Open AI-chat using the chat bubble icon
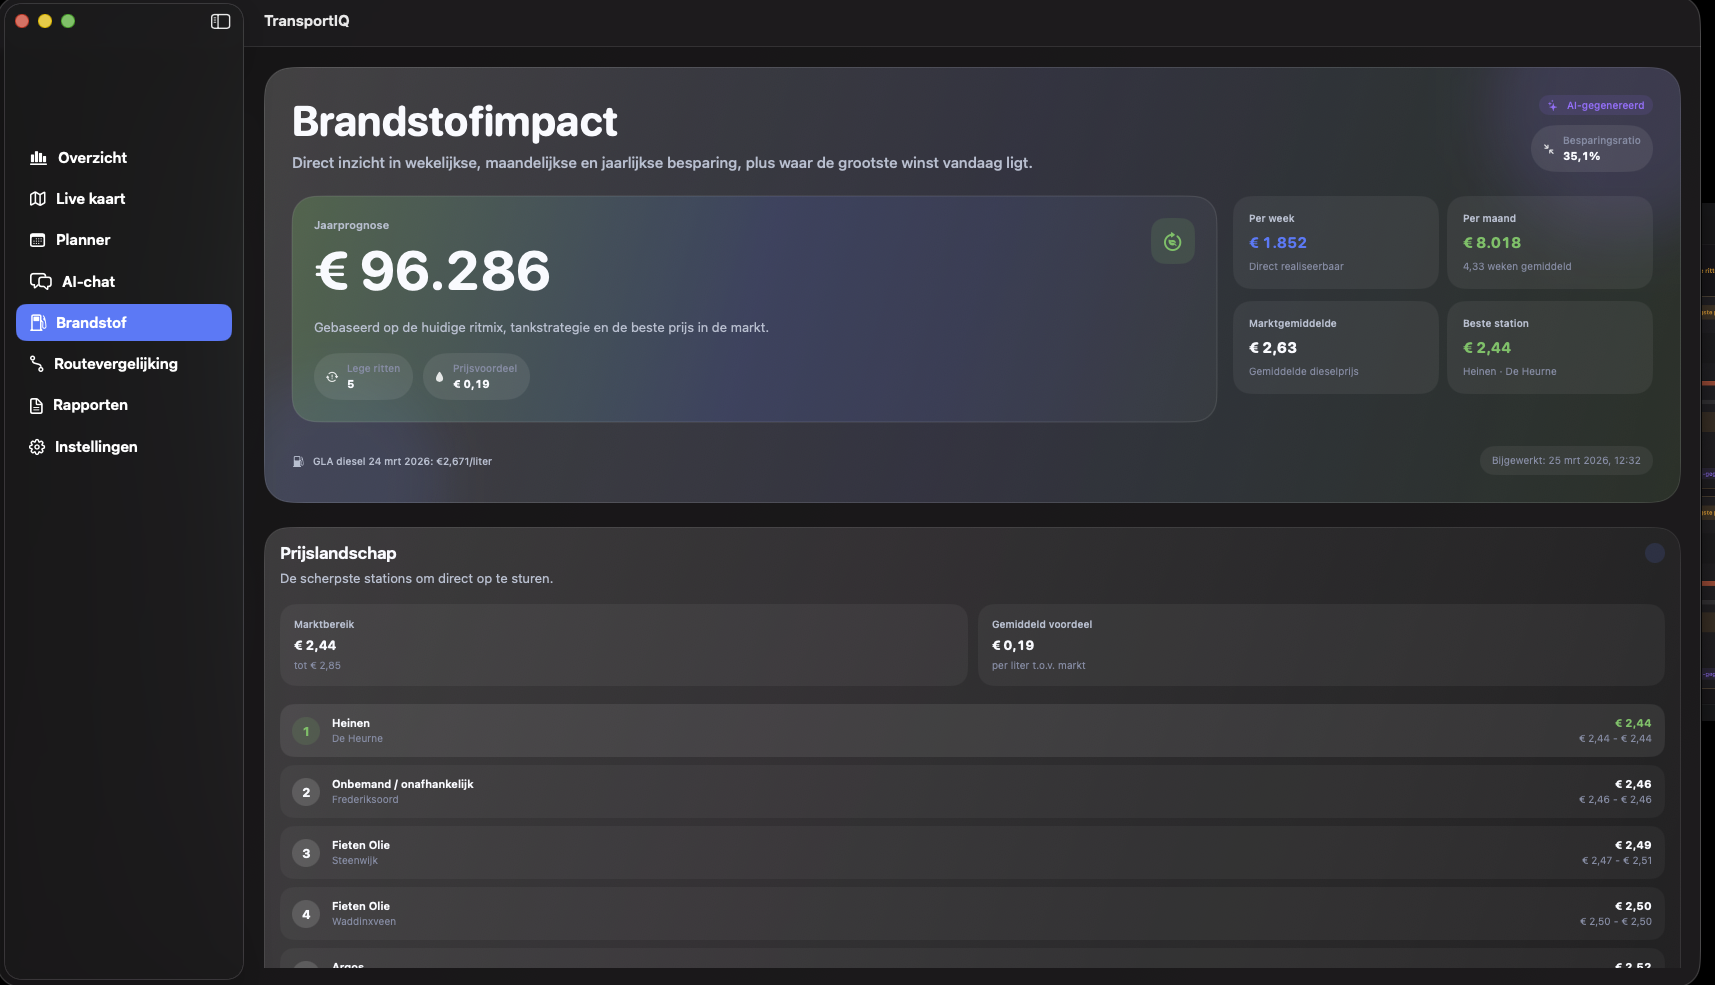1715x985 pixels. [x=38, y=282]
